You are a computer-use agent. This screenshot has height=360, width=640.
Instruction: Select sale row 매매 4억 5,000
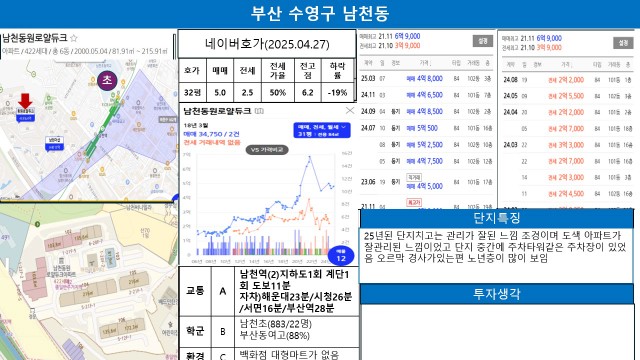pyautogui.click(x=427, y=182)
